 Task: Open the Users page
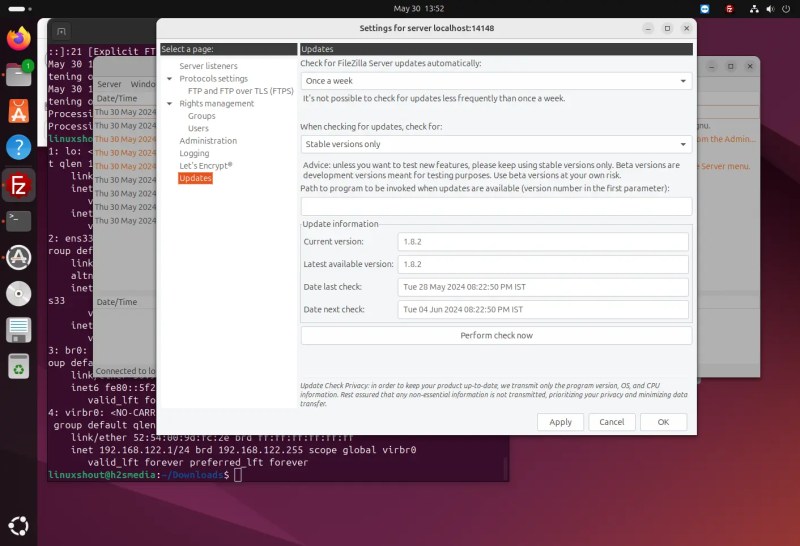(198, 129)
